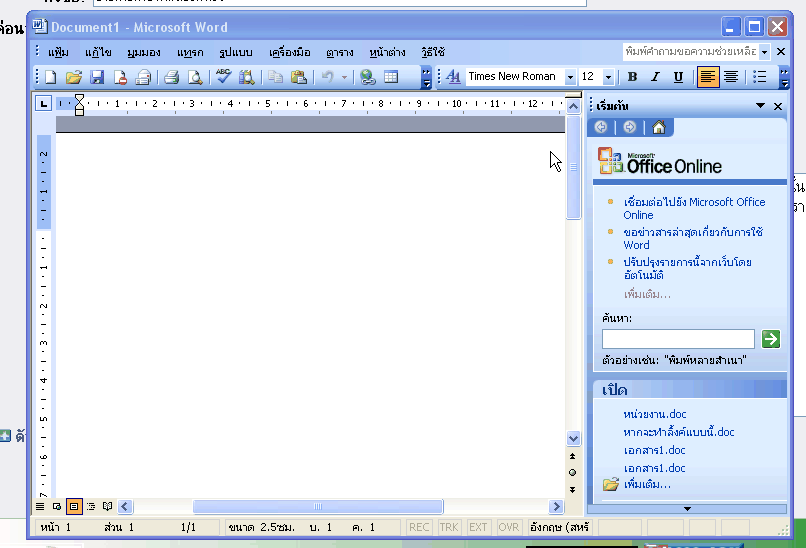Screen dimensions: 806x548
Task: Toggle bulleted list
Action: (x=759, y=77)
